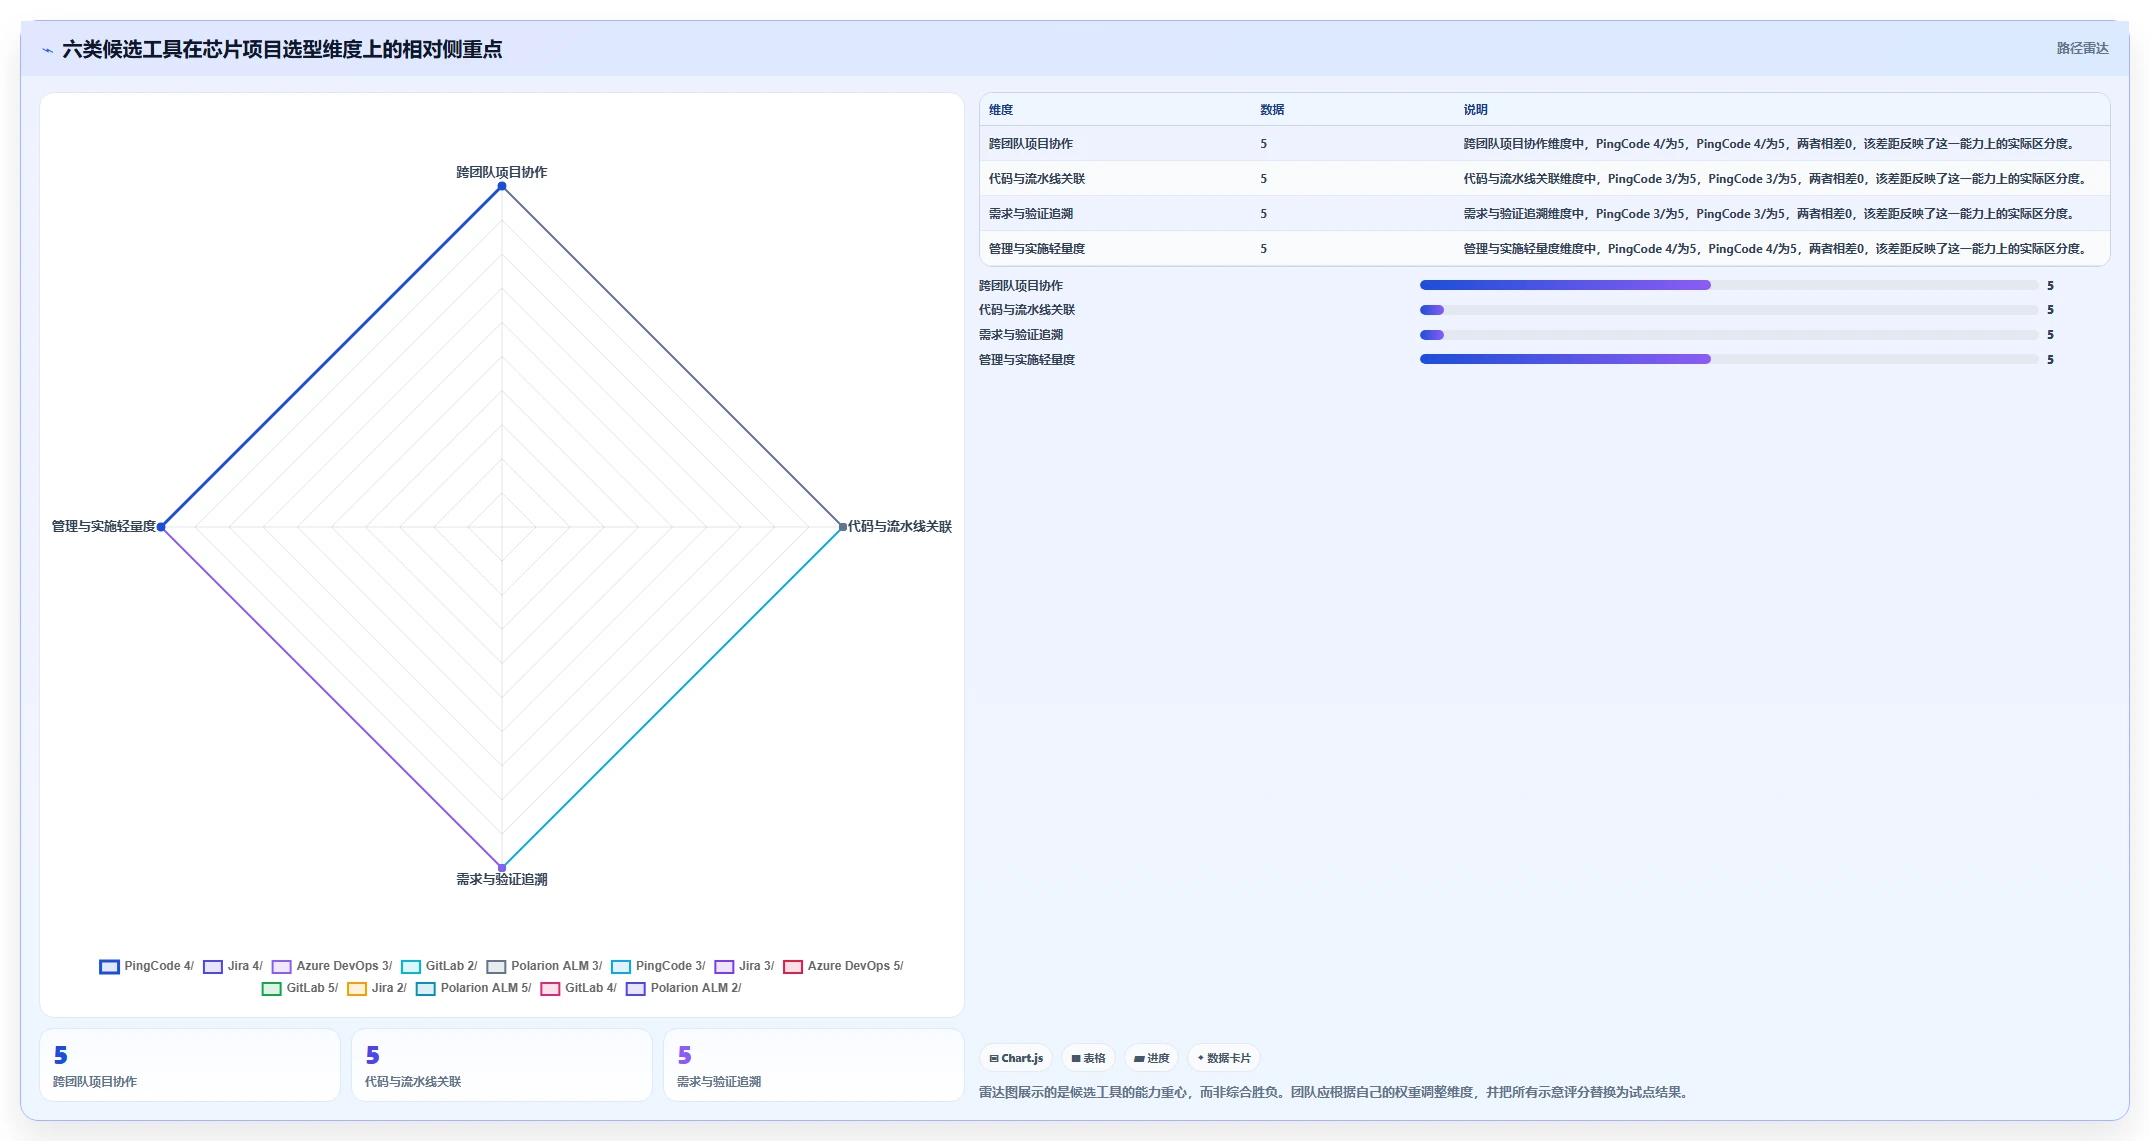Hide the Azure DevOps 3/ legend series
The image size is (2150, 1141).
(x=332, y=966)
